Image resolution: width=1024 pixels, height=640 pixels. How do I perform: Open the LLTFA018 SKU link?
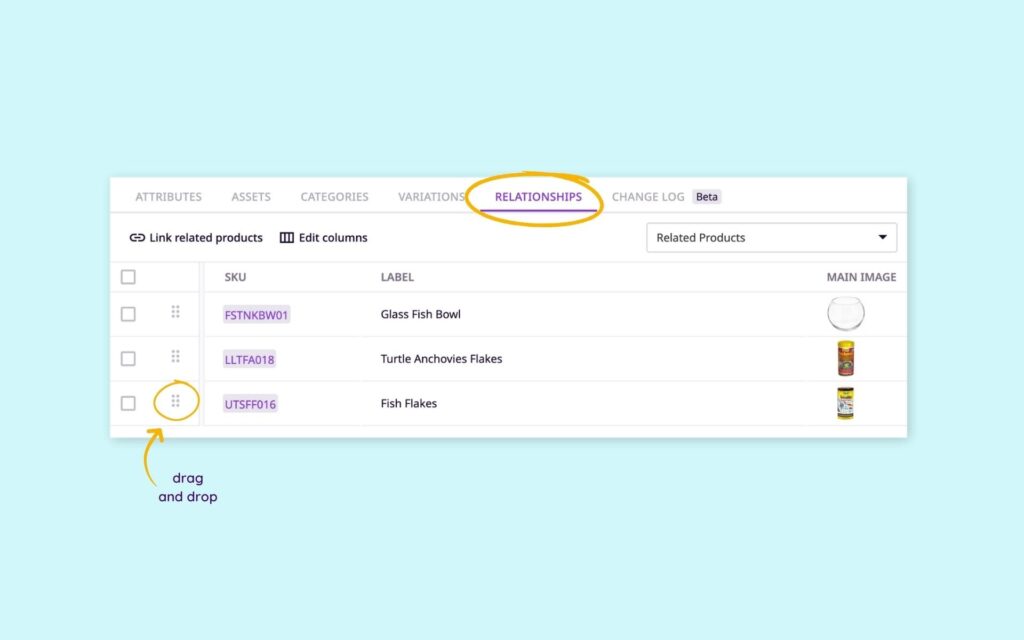[x=249, y=359]
